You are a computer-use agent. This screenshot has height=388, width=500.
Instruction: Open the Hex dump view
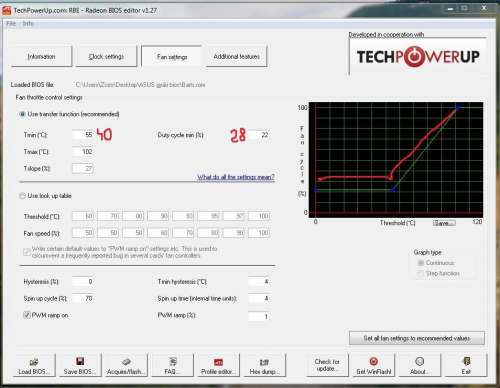click(x=264, y=366)
